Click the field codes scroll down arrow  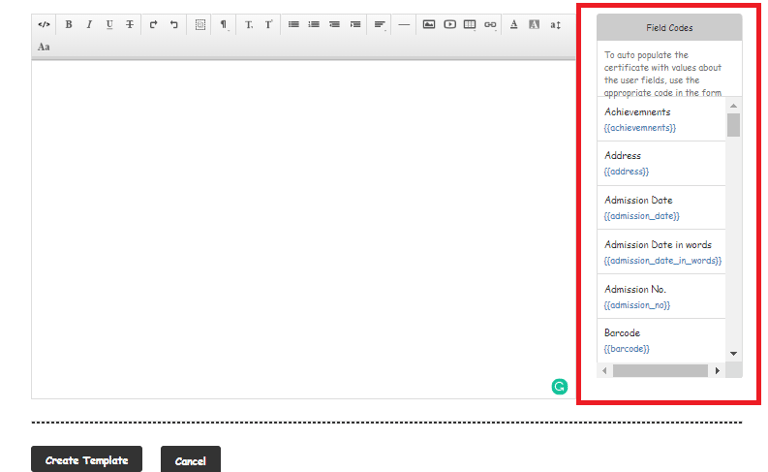[733, 354]
